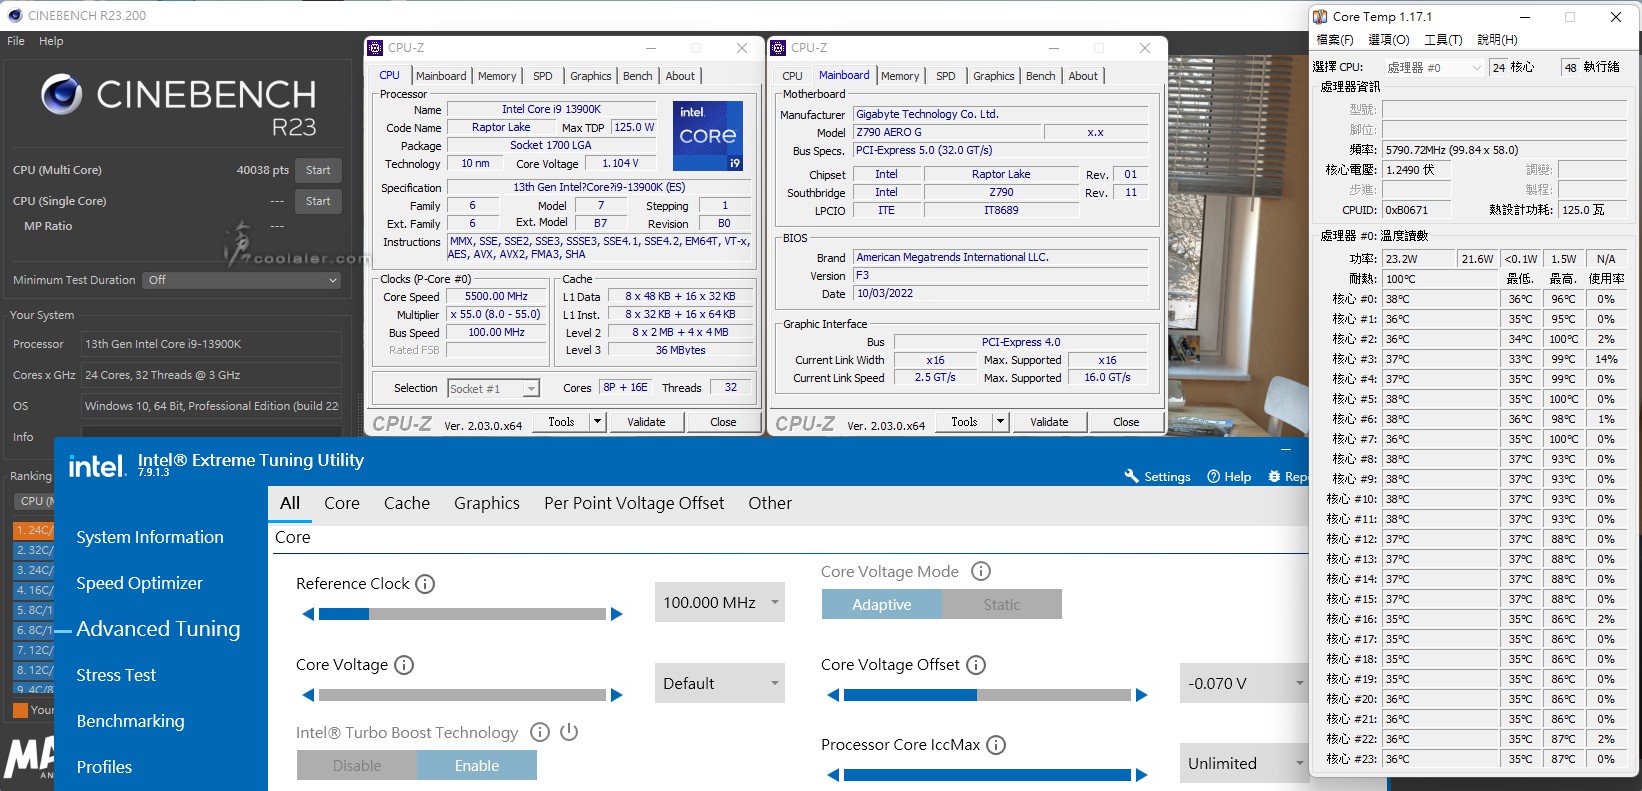Click CPU-Z Core Speed 5500.00 MHz field

point(496,297)
